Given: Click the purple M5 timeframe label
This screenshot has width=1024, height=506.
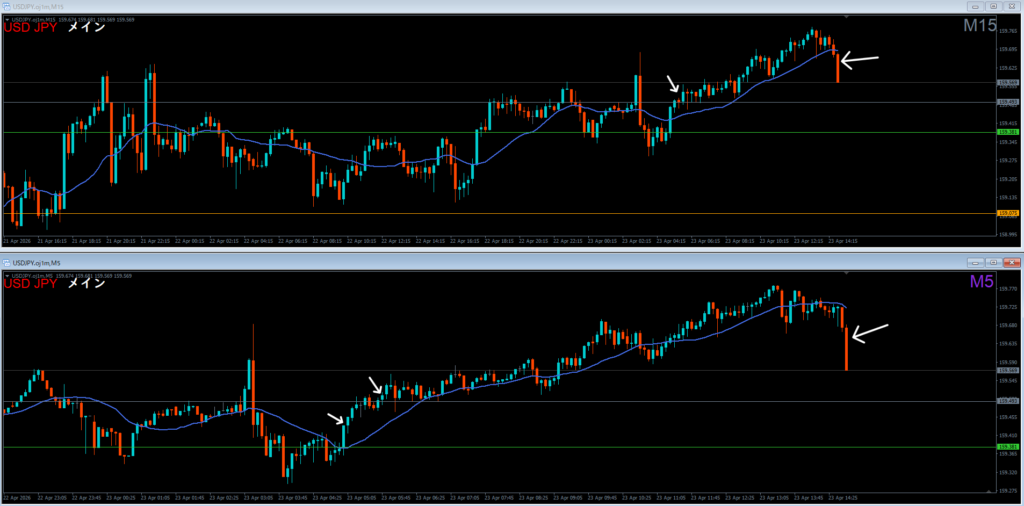Looking at the screenshot, I should (x=984, y=282).
